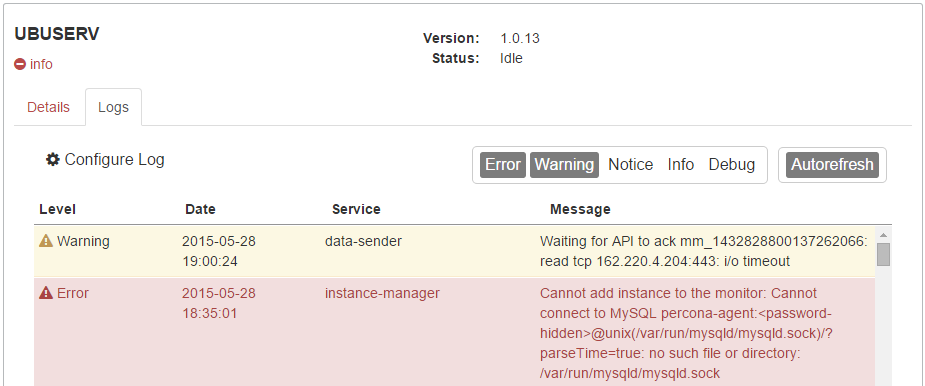925x386 pixels.
Task: Click the Warning level label
Action: [83, 241]
